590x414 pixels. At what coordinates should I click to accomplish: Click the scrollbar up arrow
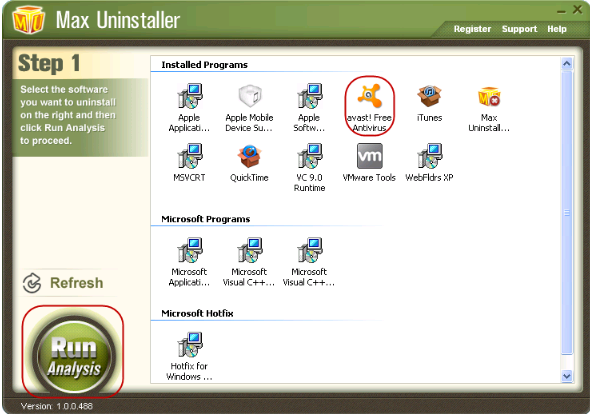[x=567, y=64]
